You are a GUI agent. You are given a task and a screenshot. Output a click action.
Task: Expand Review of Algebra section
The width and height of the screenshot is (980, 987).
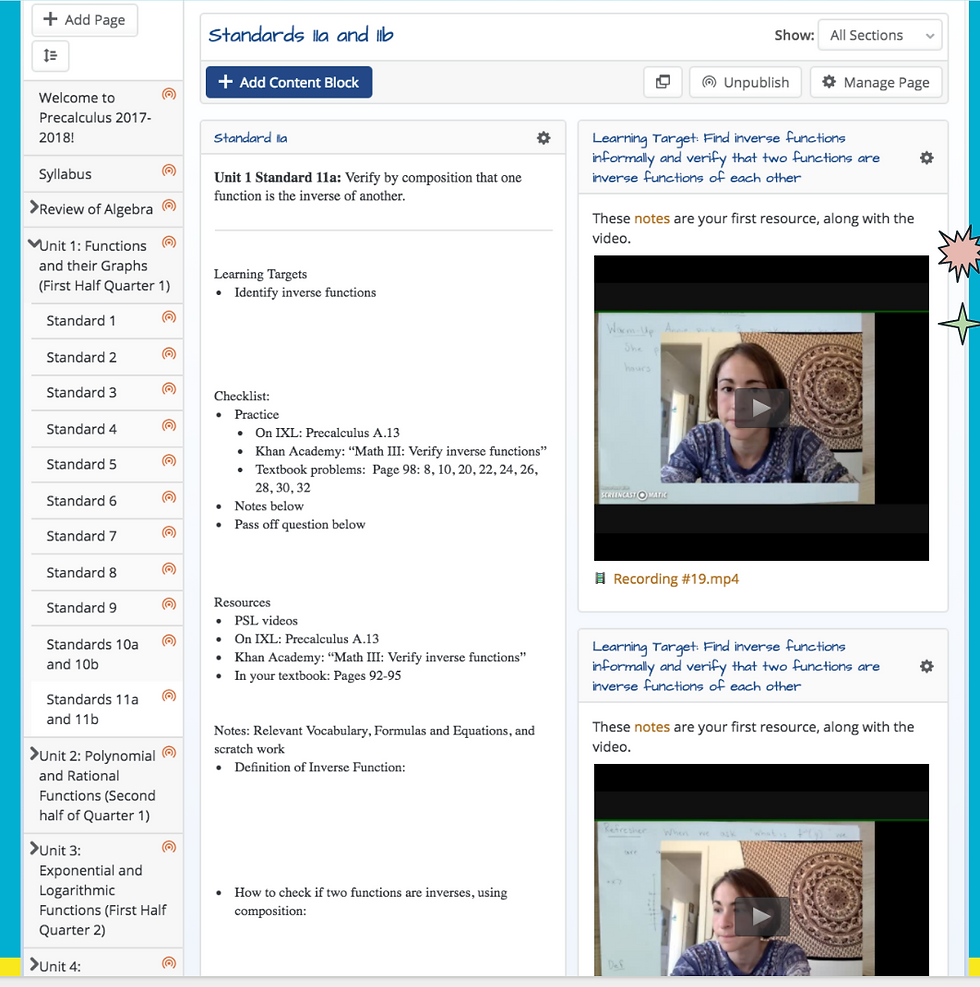point(34,207)
